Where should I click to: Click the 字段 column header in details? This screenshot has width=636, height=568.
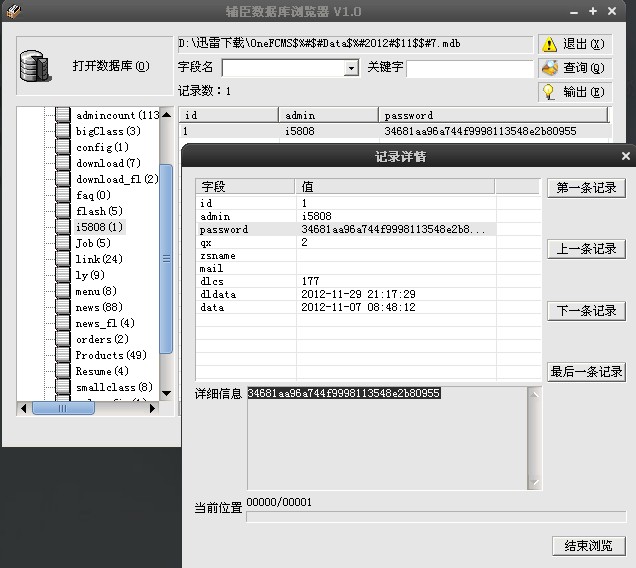pyautogui.click(x=245, y=187)
